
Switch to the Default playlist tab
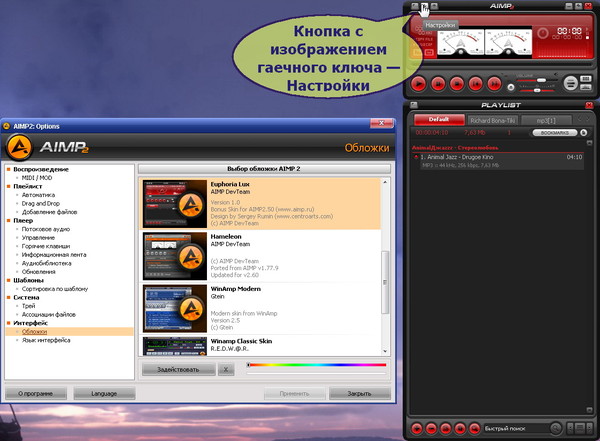click(439, 120)
